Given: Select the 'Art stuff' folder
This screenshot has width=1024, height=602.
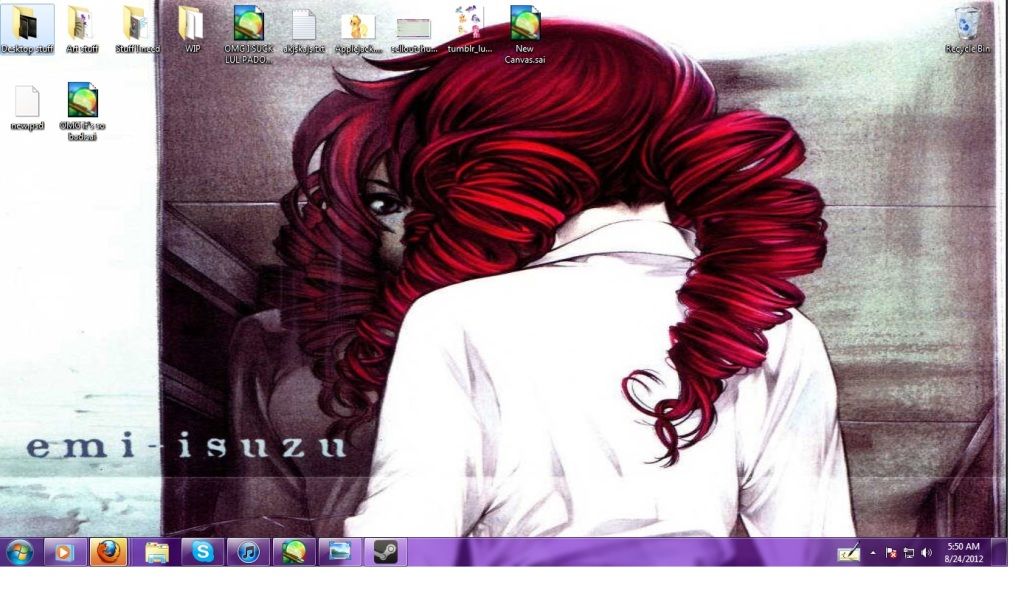Looking at the screenshot, I should (x=82, y=29).
